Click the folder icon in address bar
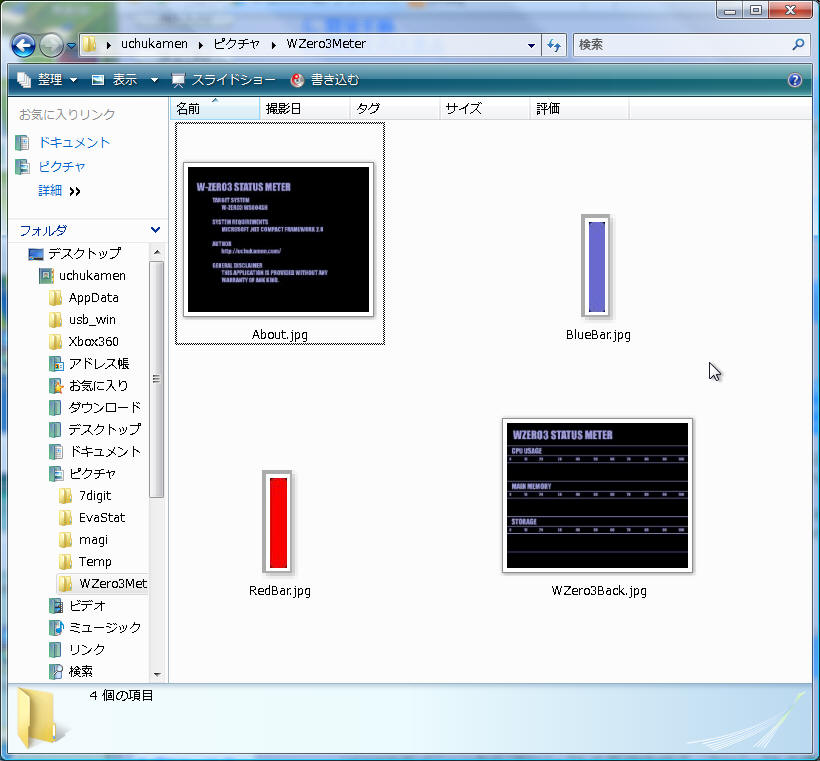 tap(90, 44)
